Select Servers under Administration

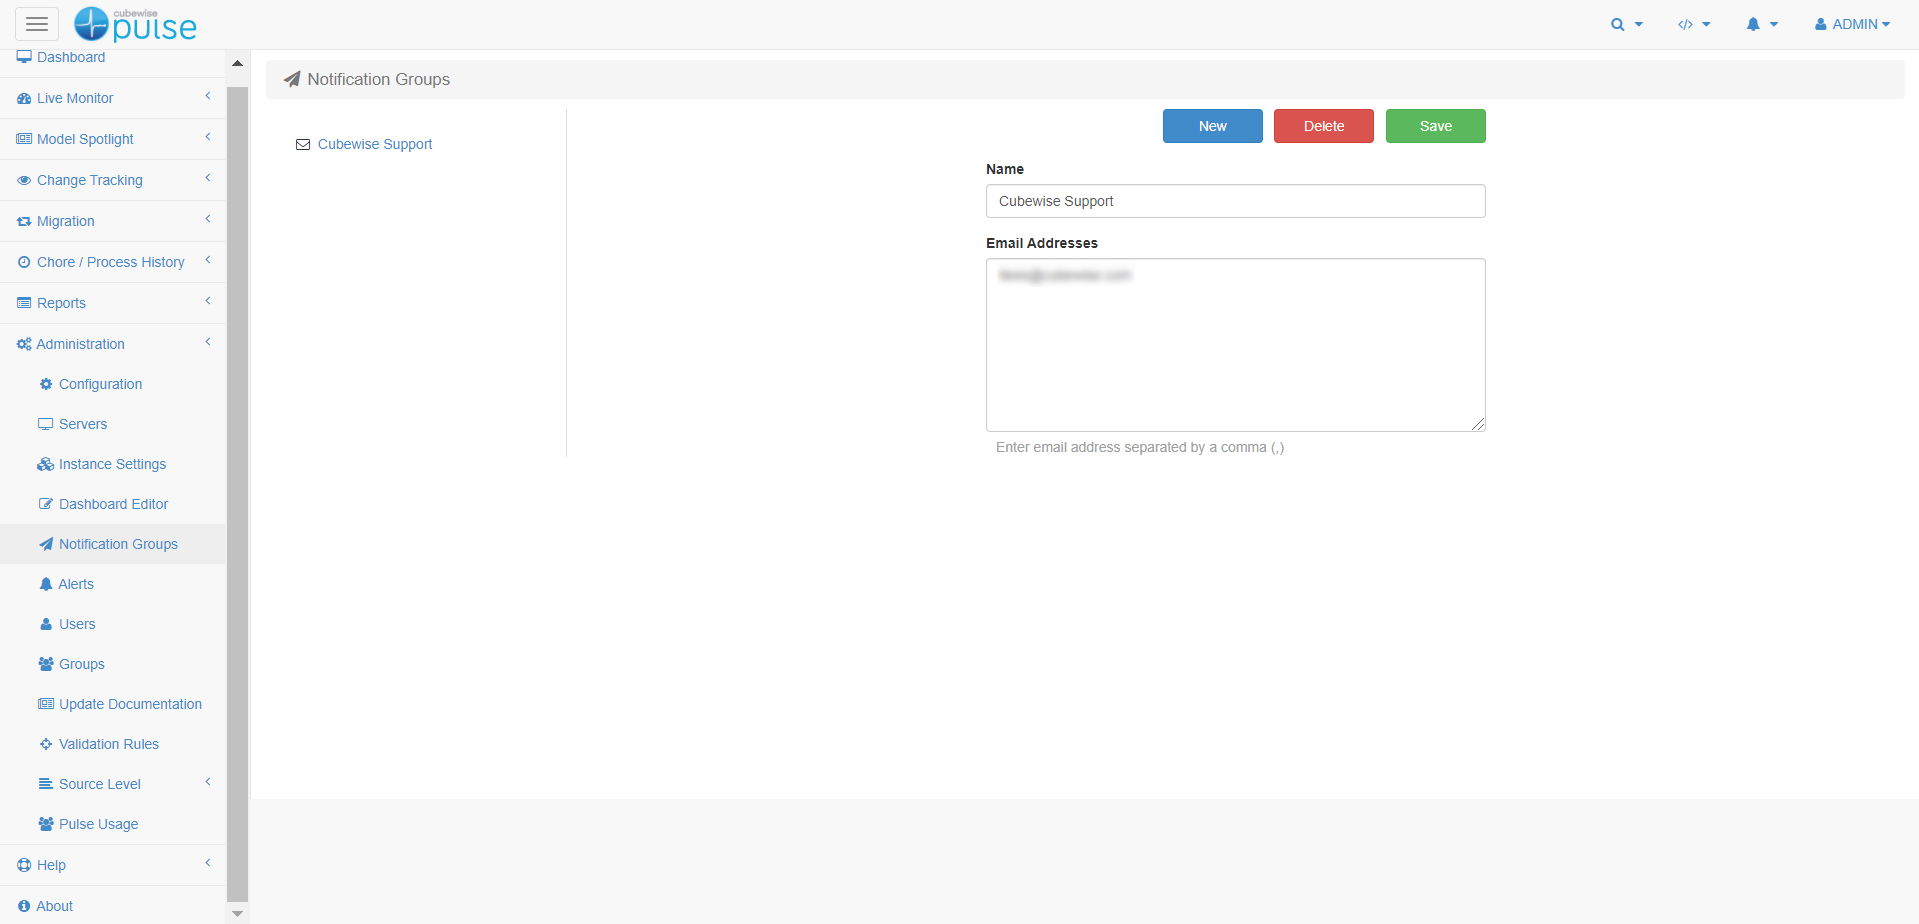click(x=83, y=424)
